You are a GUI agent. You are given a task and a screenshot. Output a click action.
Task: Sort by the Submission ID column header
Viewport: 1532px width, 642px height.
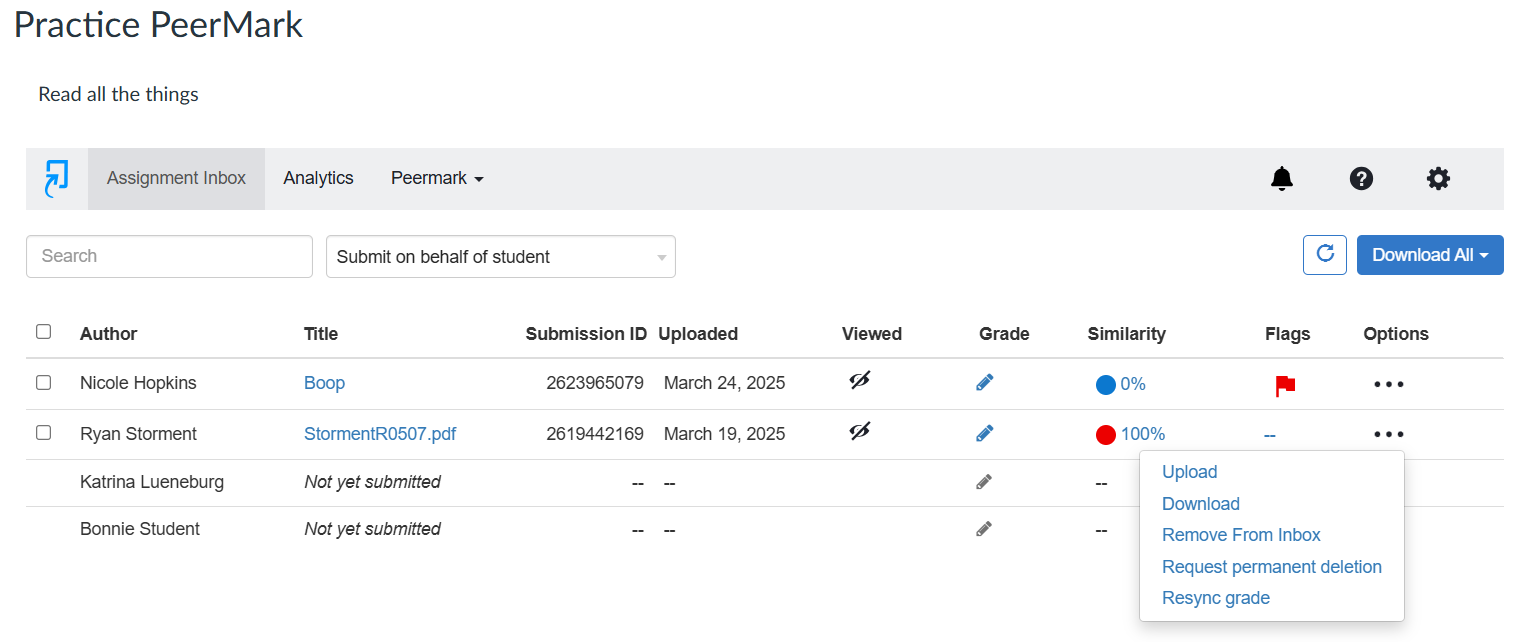point(586,334)
